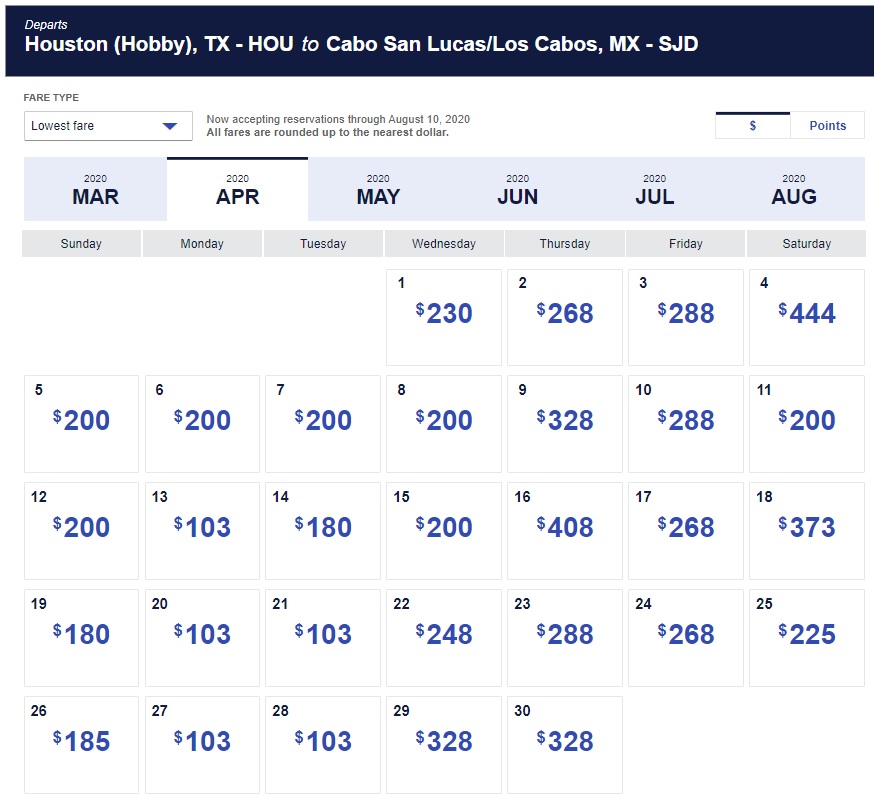This screenshot has width=874, height=795.
Task: Select the APR 2020 month tab
Action: 237,189
